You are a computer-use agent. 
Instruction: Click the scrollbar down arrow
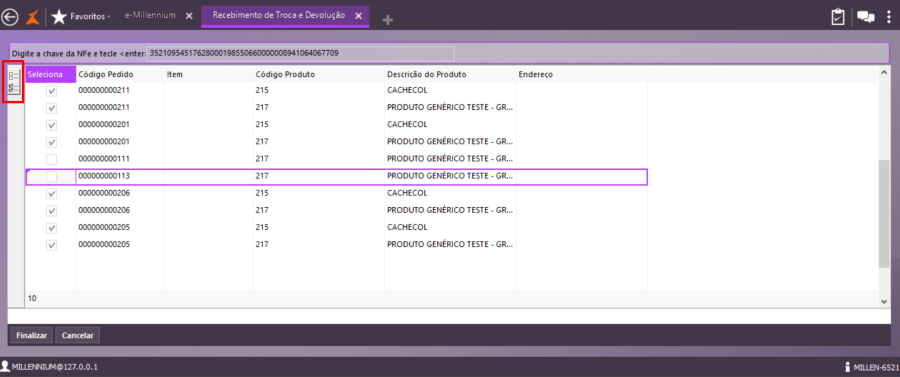click(884, 301)
